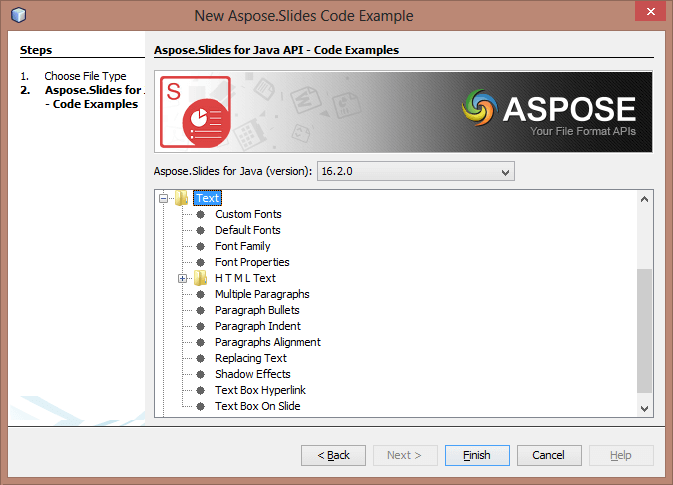Click the bullet icon beside Replacing Text
673x485 pixels.
(x=200, y=358)
